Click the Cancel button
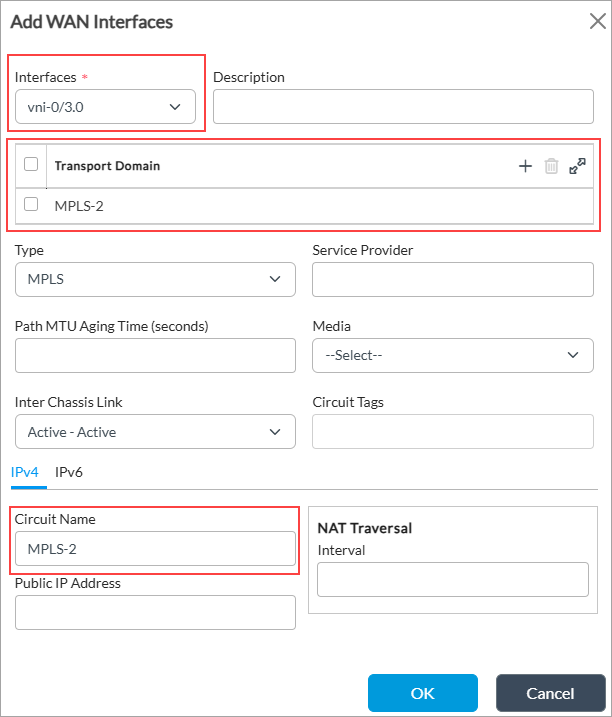This screenshot has height=717, width=612. pos(550,693)
